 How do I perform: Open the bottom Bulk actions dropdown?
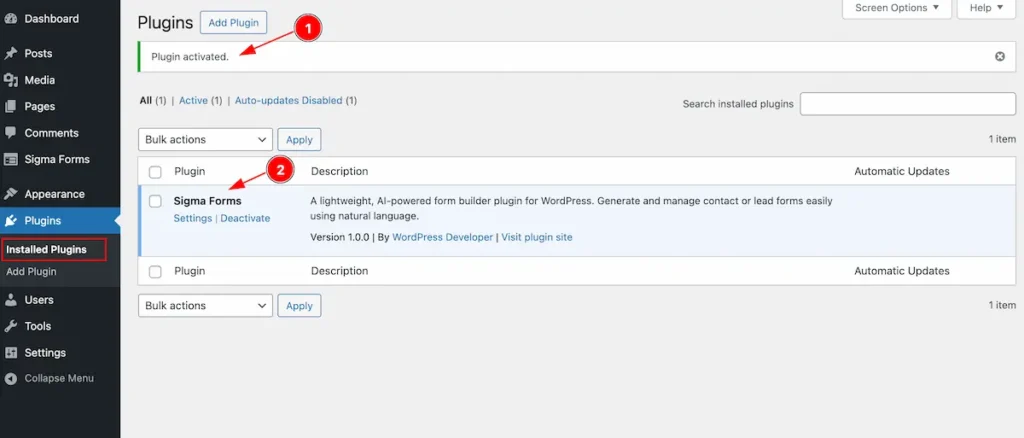(x=205, y=305)
